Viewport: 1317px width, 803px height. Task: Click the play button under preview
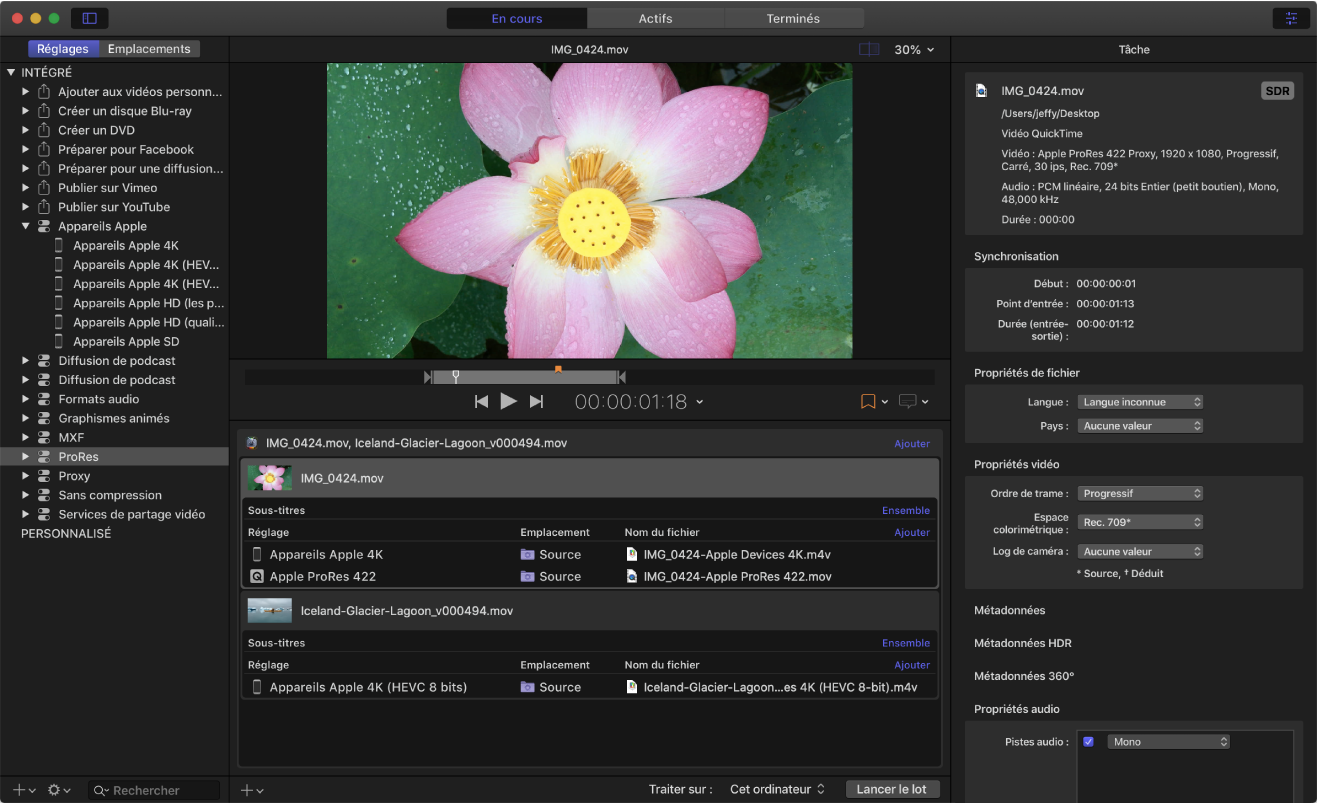(508, 401)
